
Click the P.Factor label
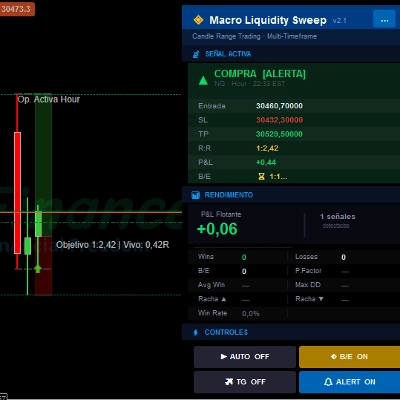pos(308,271)
